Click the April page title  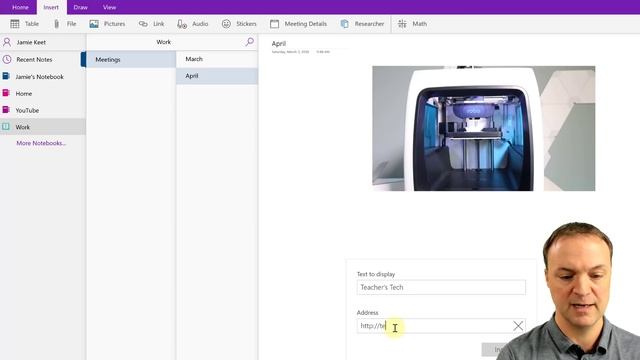coord(279,43)
